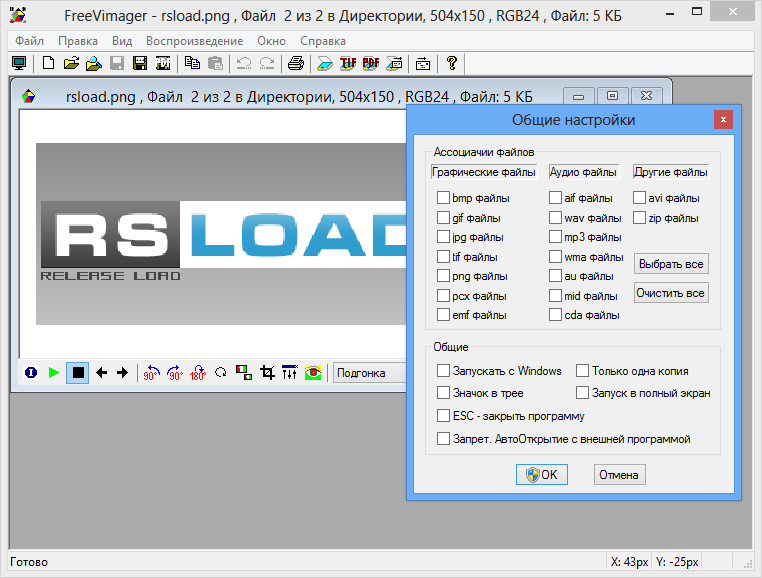The width and height of the screenshot is (762, 578).
Task: Confirm settings with OK button
Action: tap(542, 474)
